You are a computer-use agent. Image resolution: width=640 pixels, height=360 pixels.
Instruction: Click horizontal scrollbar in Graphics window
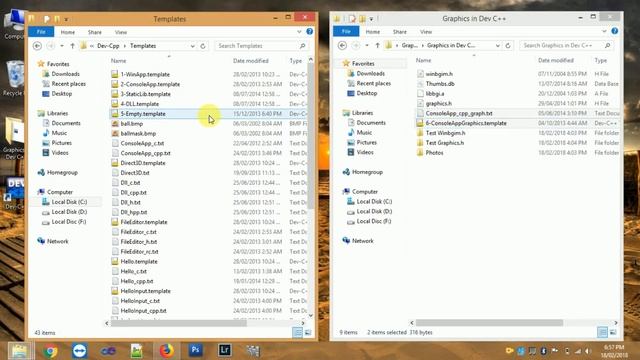pyautogui.click(x=489, y=323)
